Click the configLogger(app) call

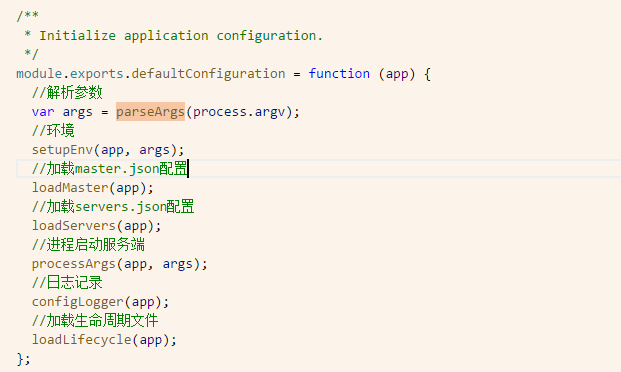click(101, 302)
